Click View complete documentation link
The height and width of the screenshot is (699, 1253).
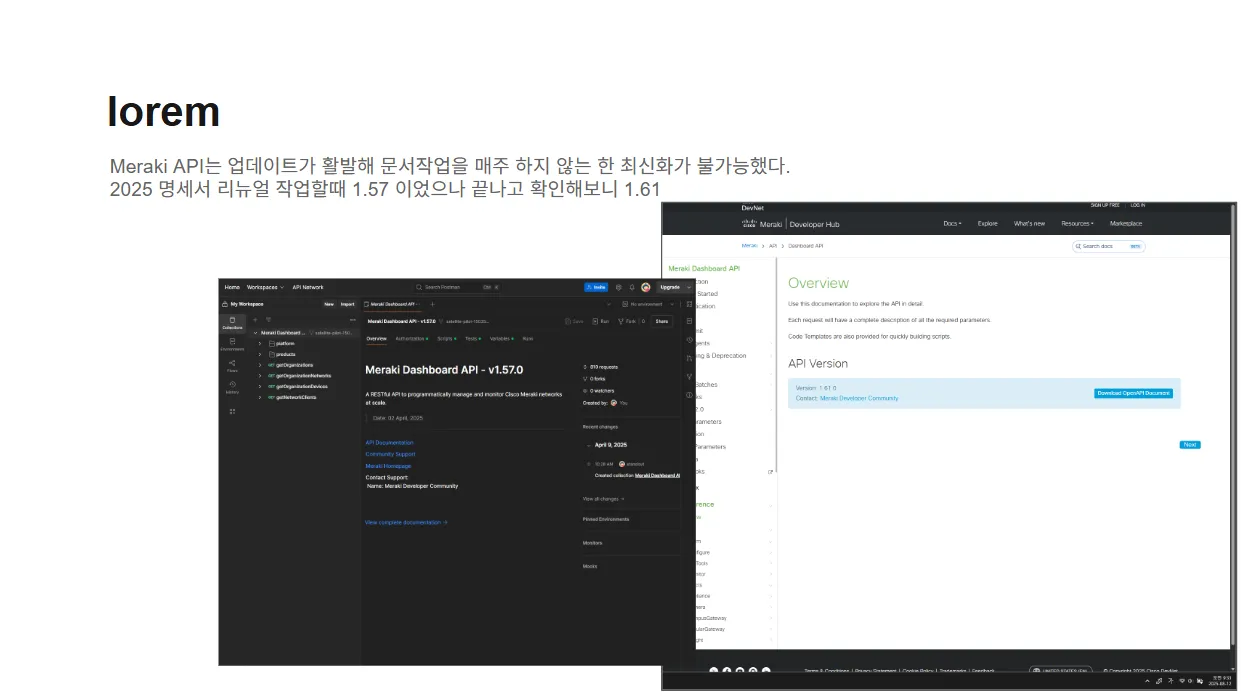coord(406,522)
